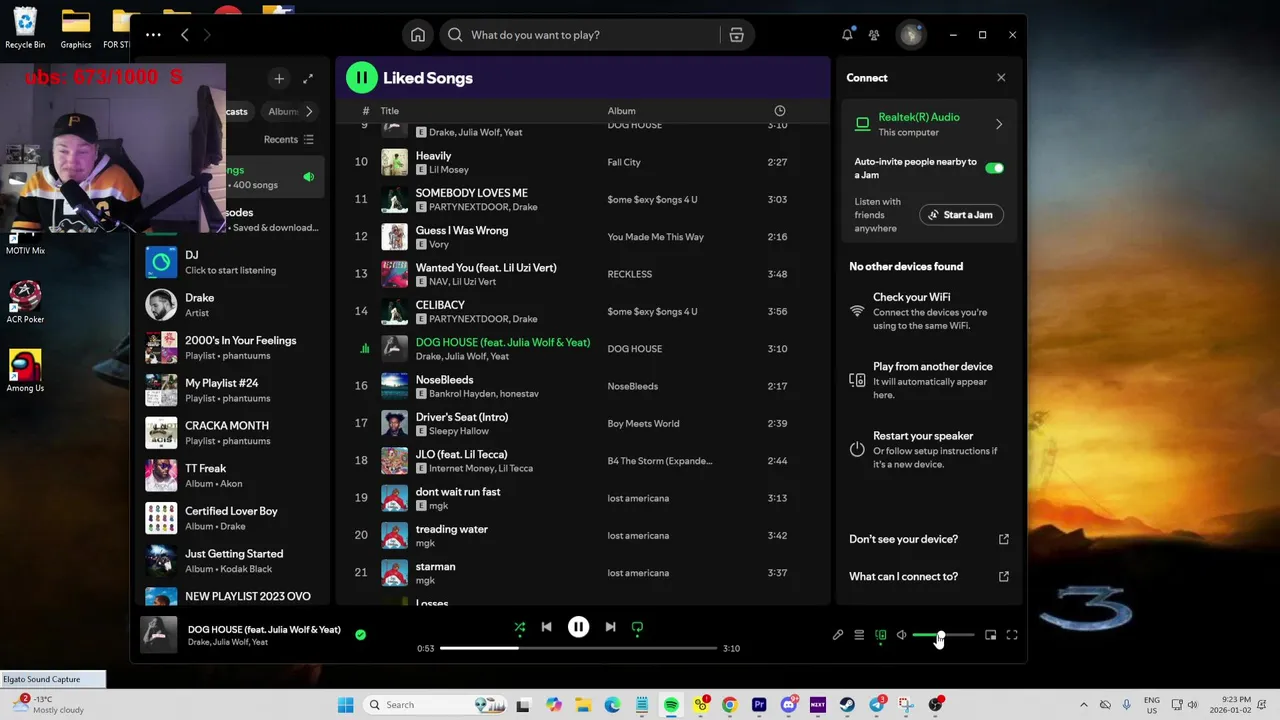
Task: Open the Drake artist in library
Action: (232, 305)
